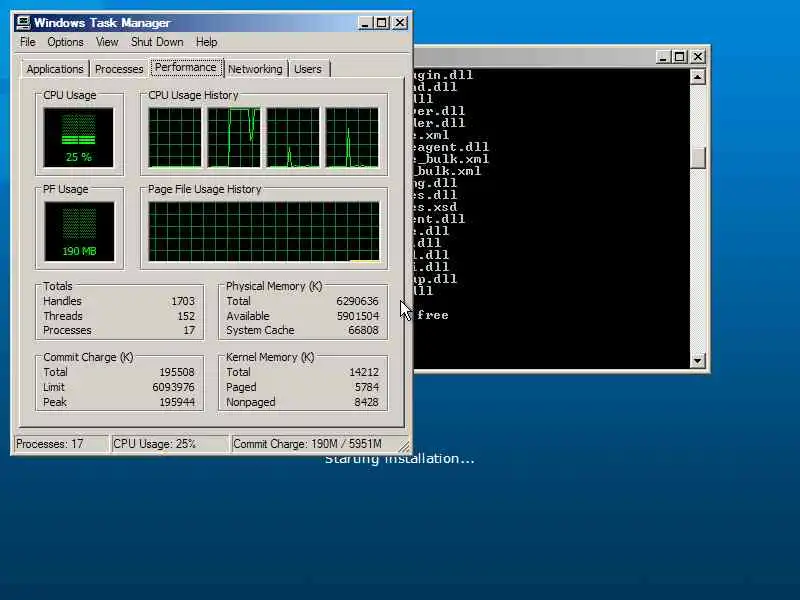
Task: Click the status bar Processes: 17 entry
Action: pyautogui.click(x=61, y=444)
